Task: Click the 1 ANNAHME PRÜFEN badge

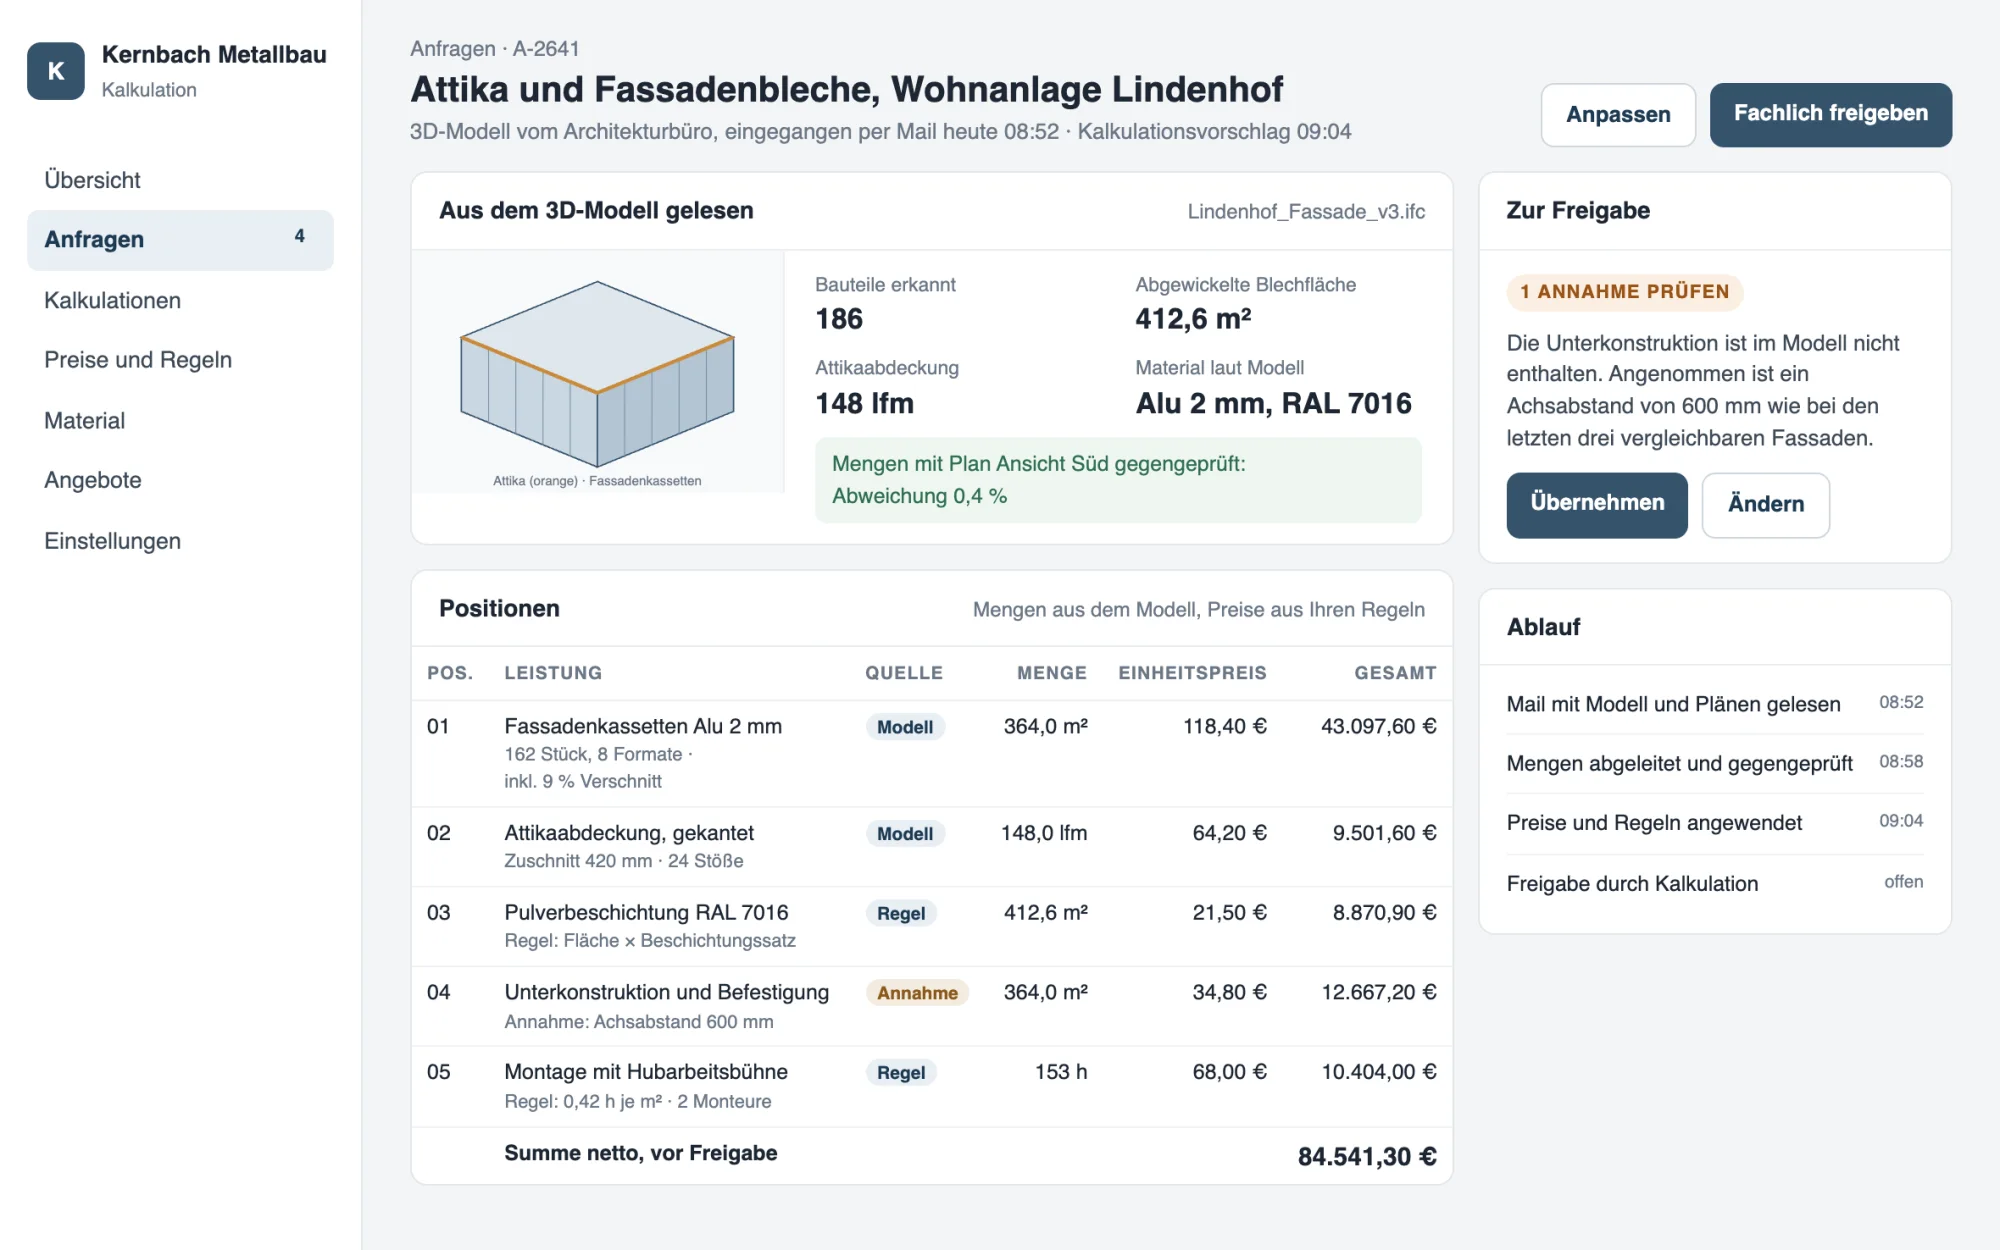Action: [1625, 292]
